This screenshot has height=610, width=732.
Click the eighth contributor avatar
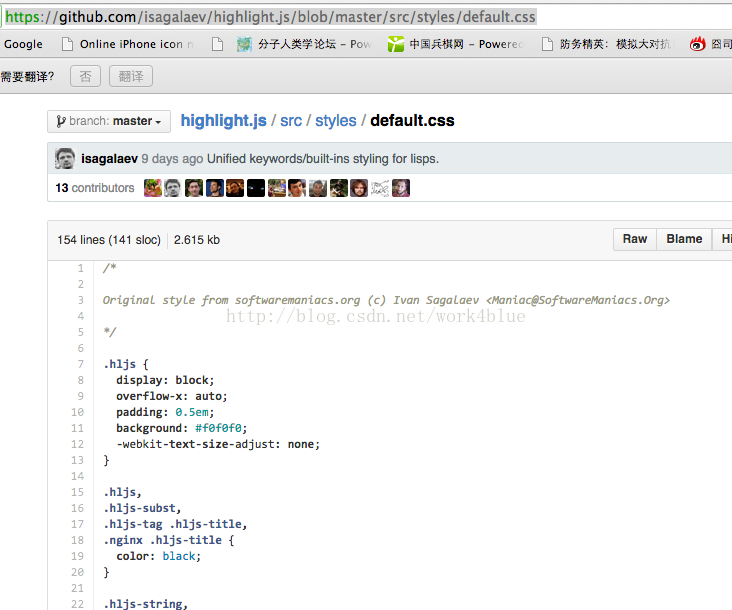click(297, 188)
